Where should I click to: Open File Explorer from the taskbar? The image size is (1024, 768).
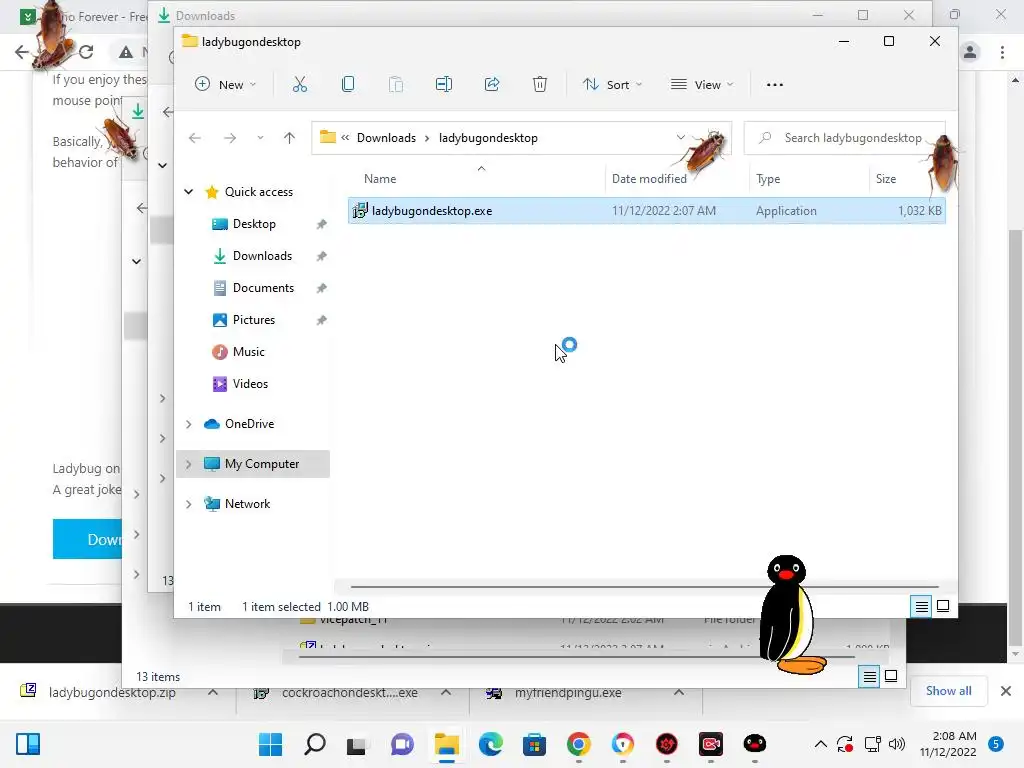pyautogui.click(x=447, y=744)
